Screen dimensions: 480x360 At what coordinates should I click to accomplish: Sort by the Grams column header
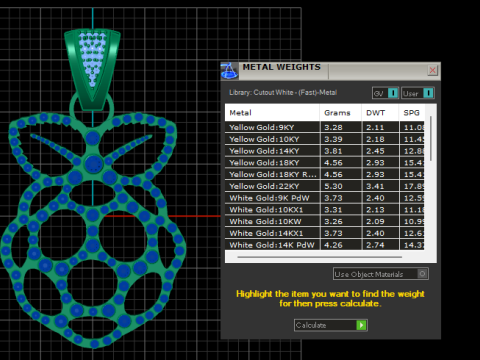[x=340, y=113]
